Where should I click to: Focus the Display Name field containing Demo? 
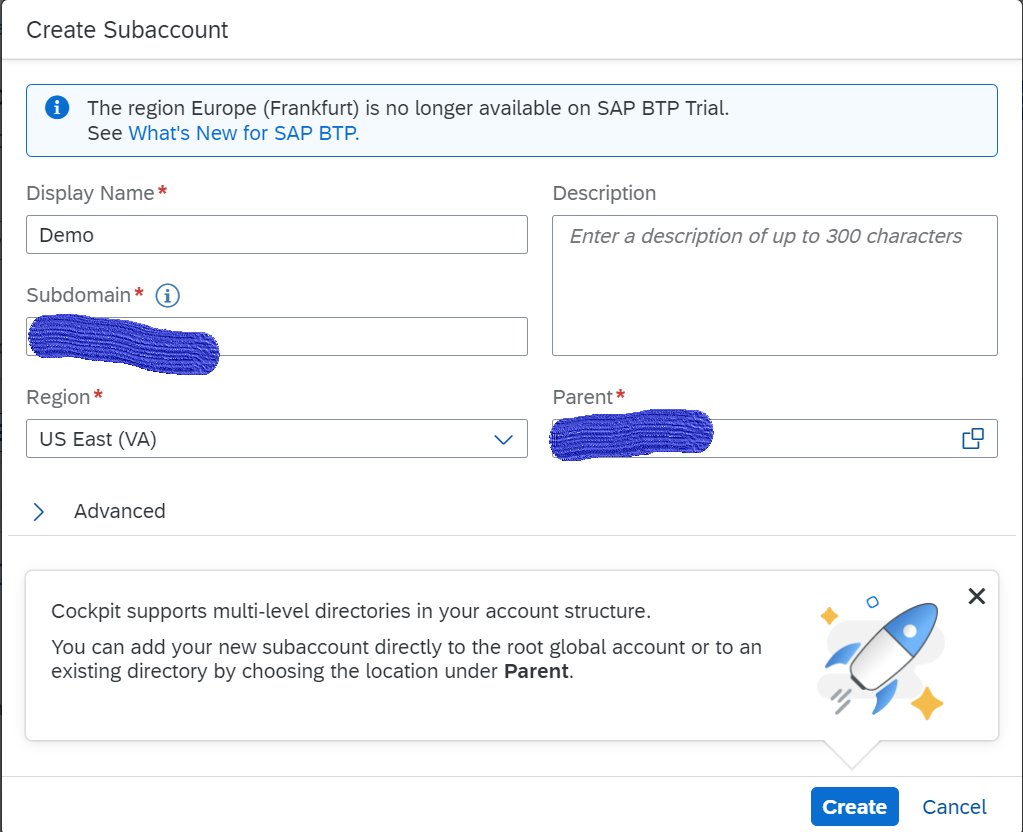[277, 235]
